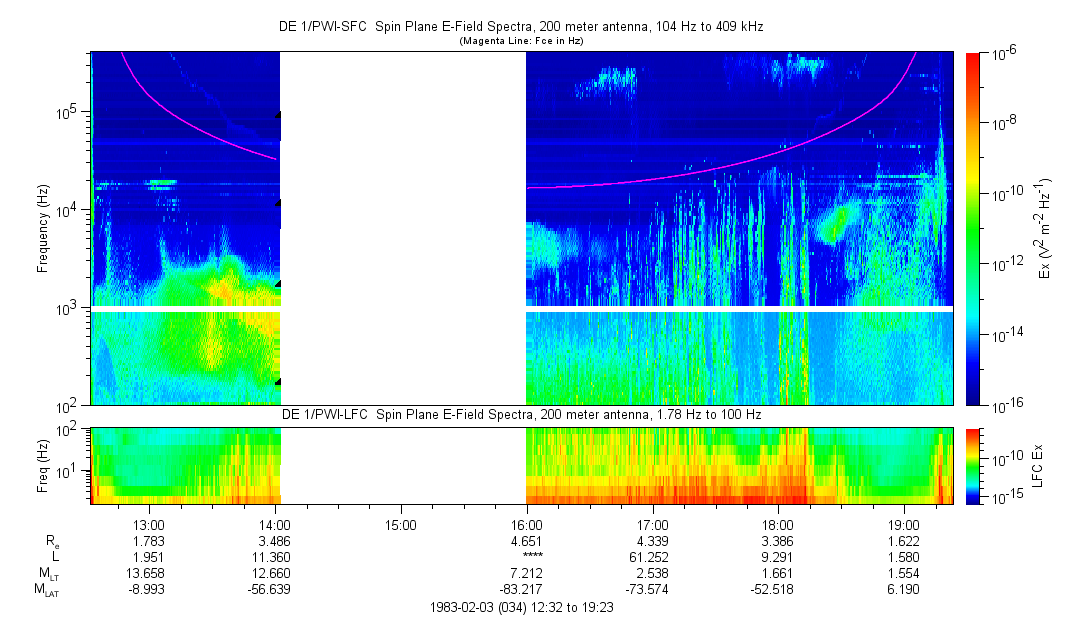
Task: Select the Magenta Line Fce subtitle text
Action: [521, 41]
